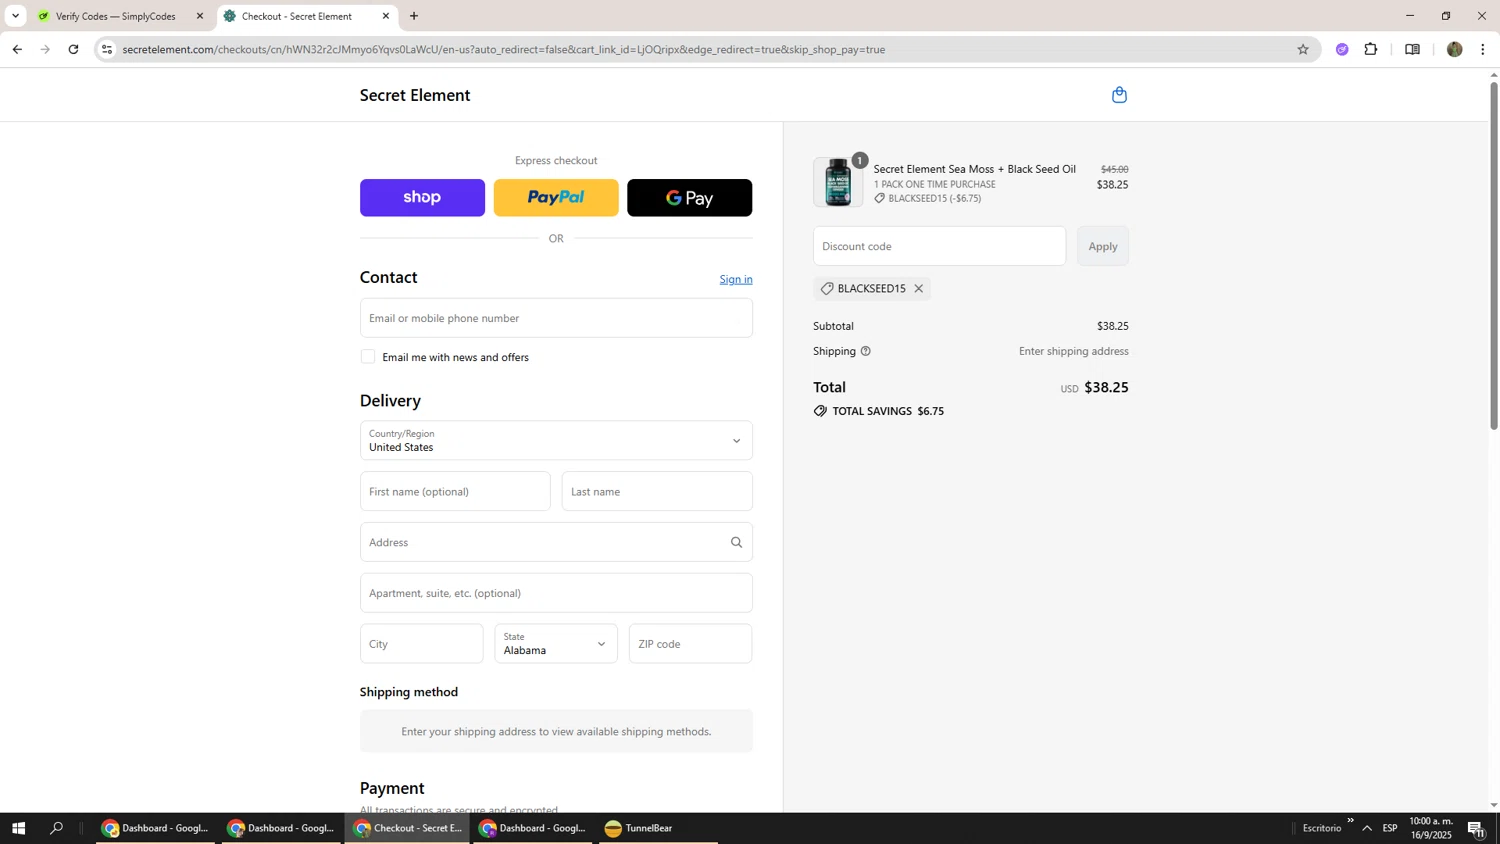Bookmark this page with star icon
The width and height of the screenshot is (1500, 844).
pyautogui.click(x=1302, y=49)
